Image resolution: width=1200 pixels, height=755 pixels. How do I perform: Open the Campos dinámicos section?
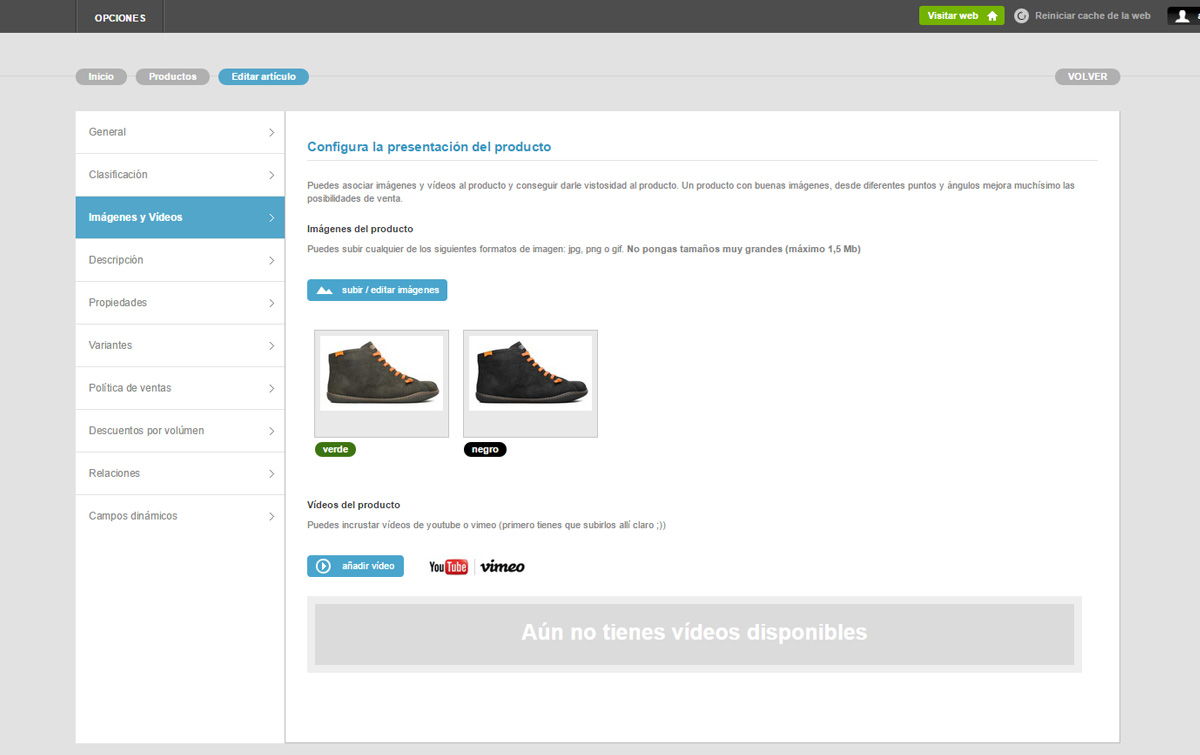(180, 516)
